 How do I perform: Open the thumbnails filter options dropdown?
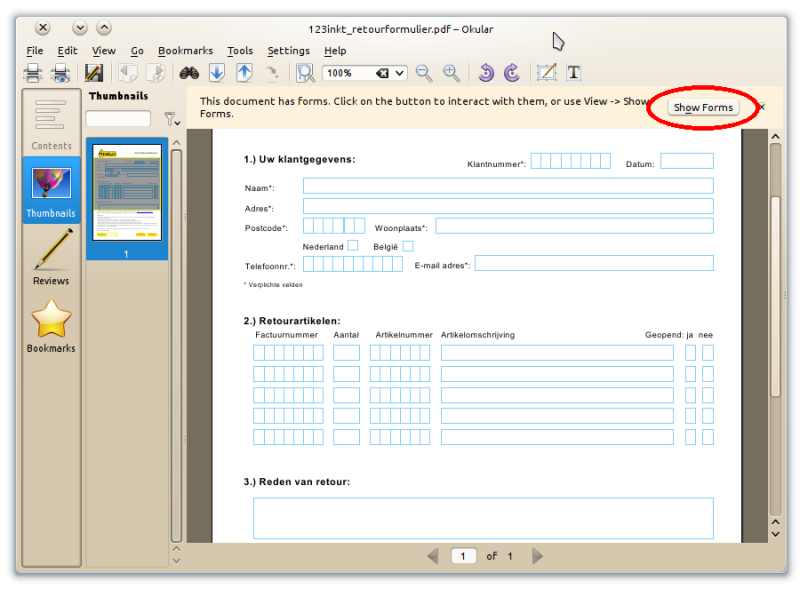(170, 119)
